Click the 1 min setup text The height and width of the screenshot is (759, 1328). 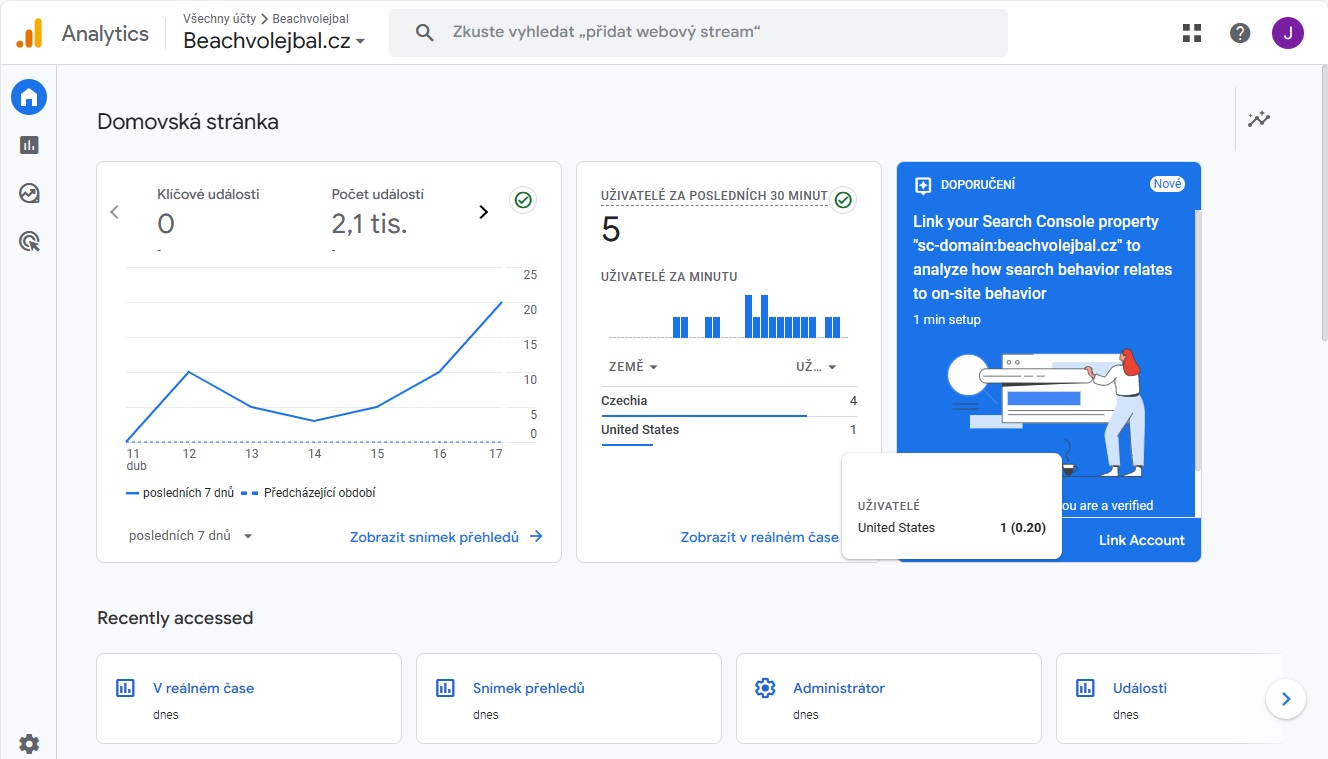947,320
